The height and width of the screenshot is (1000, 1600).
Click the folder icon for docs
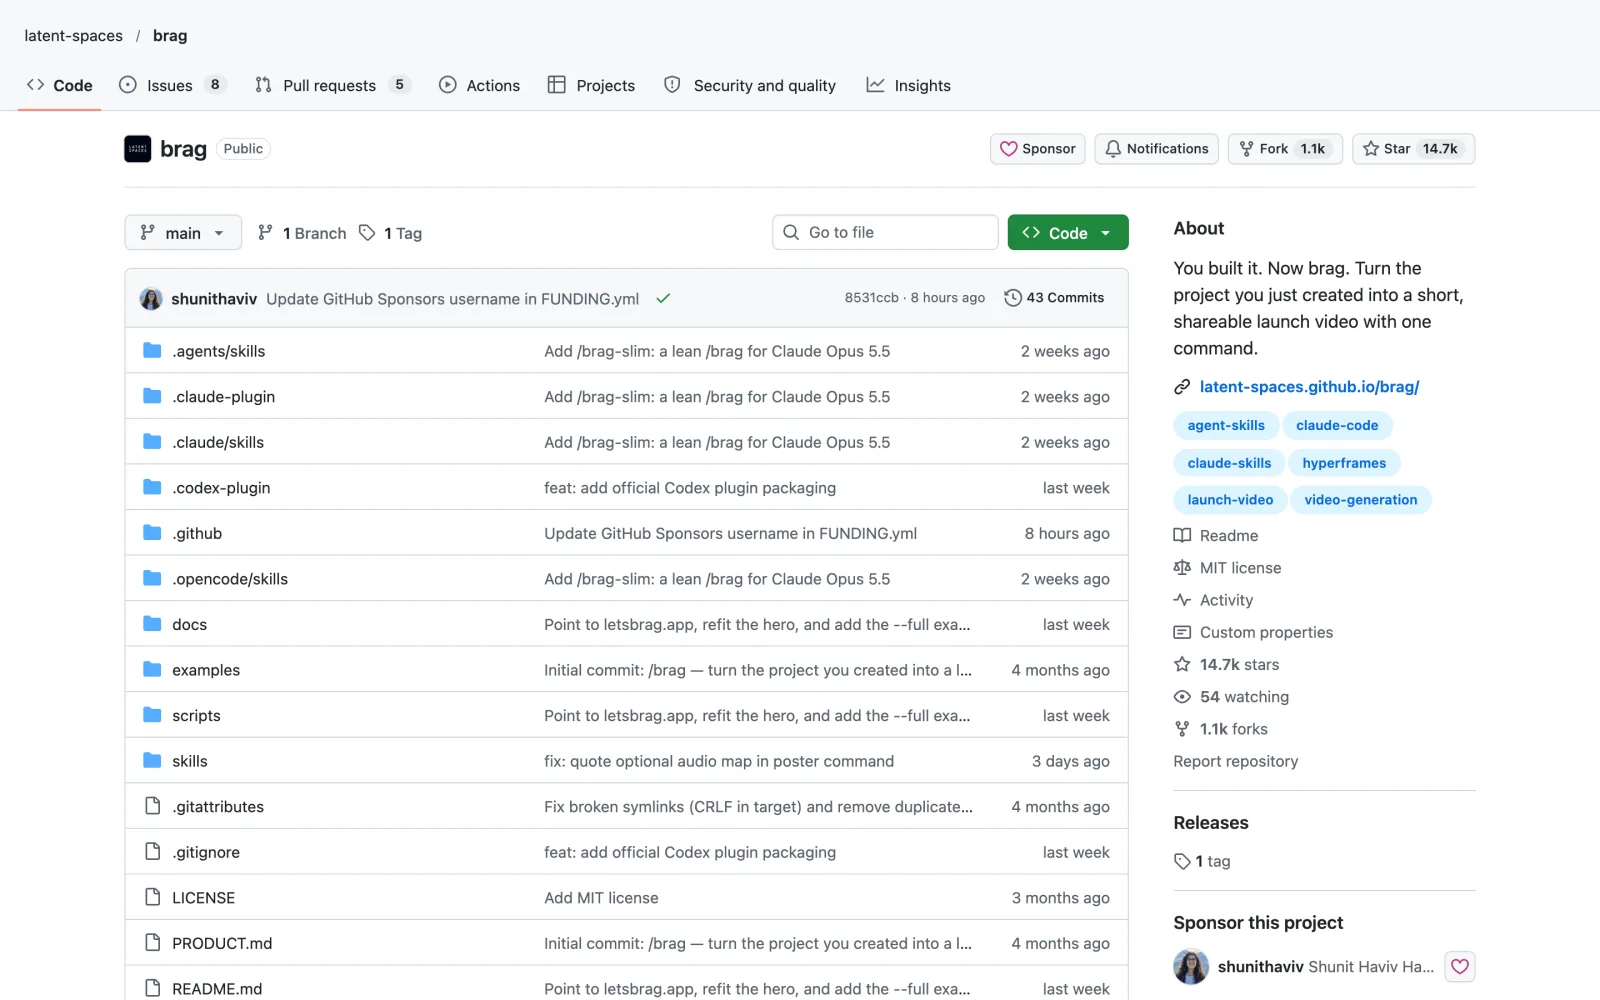point(152,624)
